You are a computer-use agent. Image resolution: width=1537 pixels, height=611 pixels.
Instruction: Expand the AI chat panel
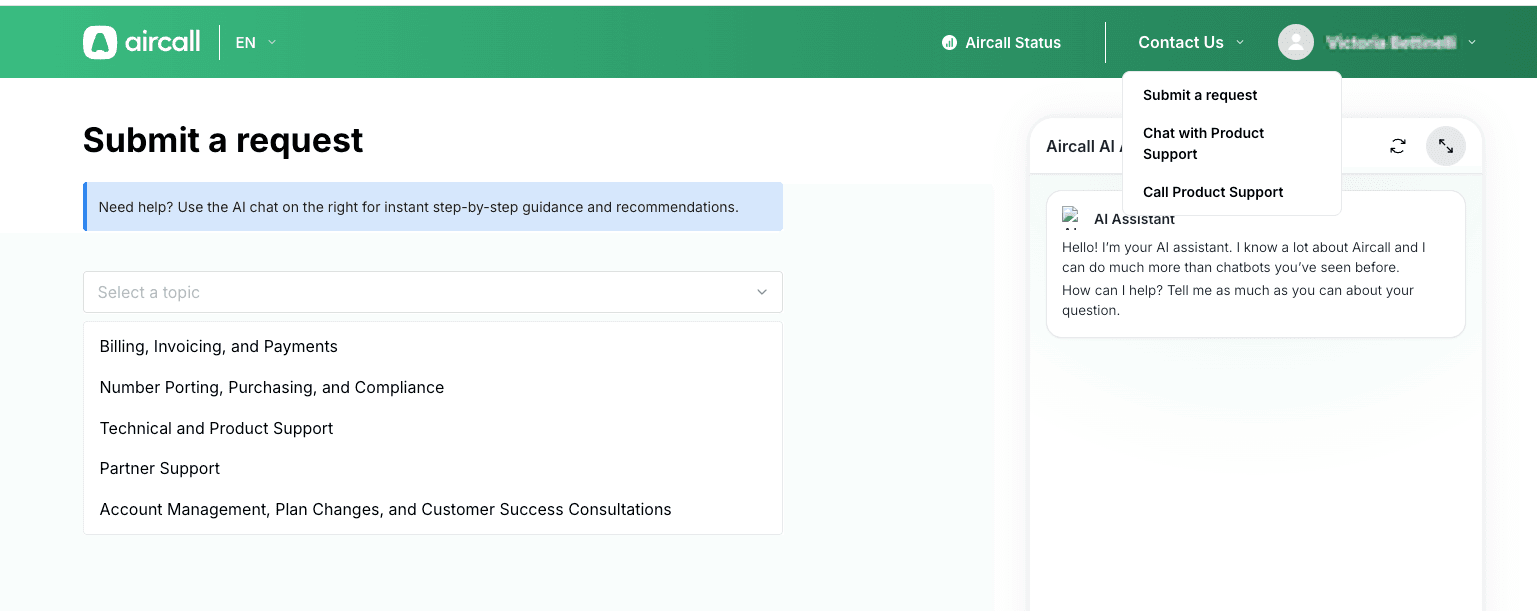pyautogui.click(x=1445, y=146)
